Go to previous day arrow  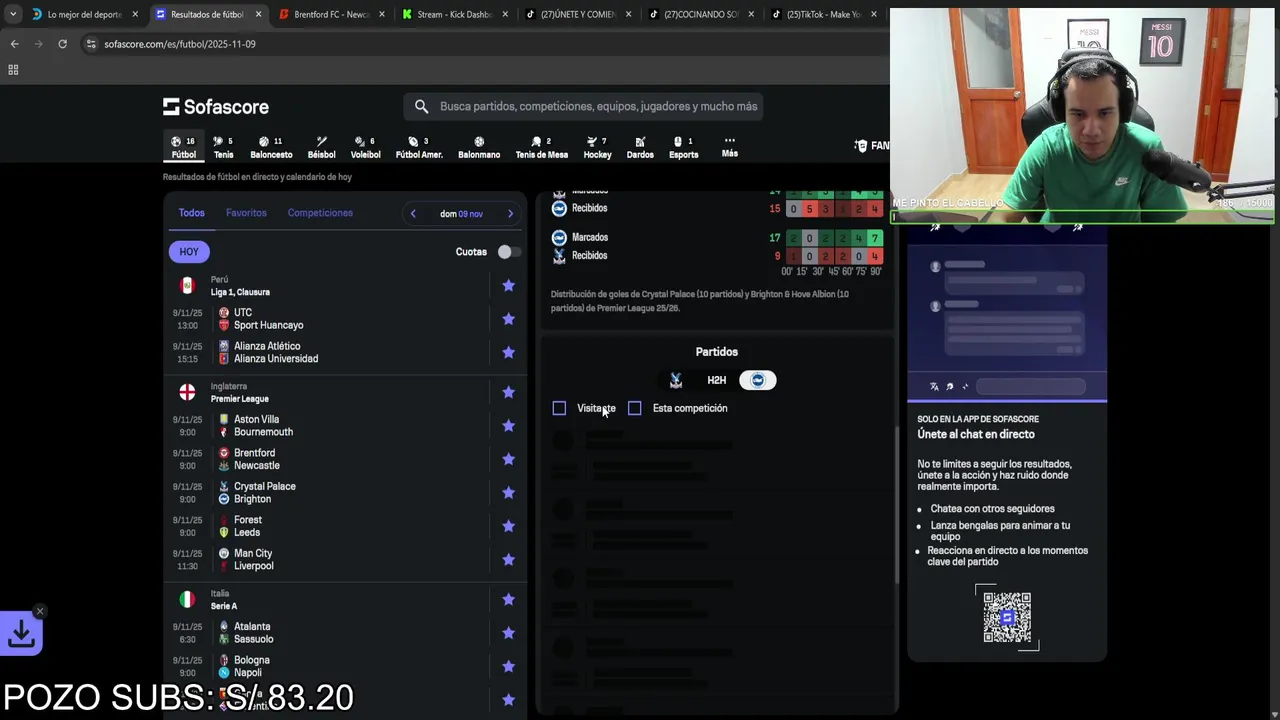tap(413, 214)
